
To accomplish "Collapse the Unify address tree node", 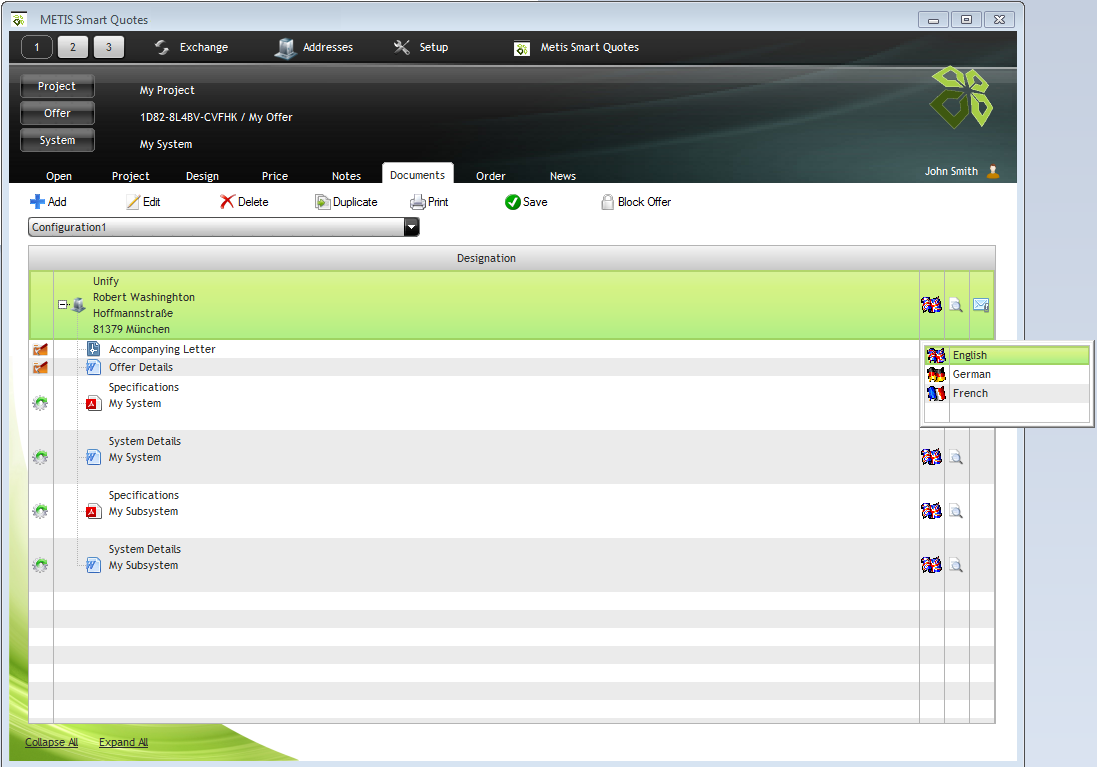I will coord(62,304).
